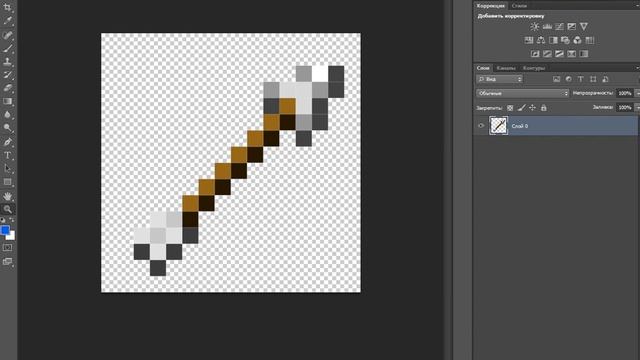The image size is (640, 360).
Task: Select the Hand tool
Action: coord(7,196)
